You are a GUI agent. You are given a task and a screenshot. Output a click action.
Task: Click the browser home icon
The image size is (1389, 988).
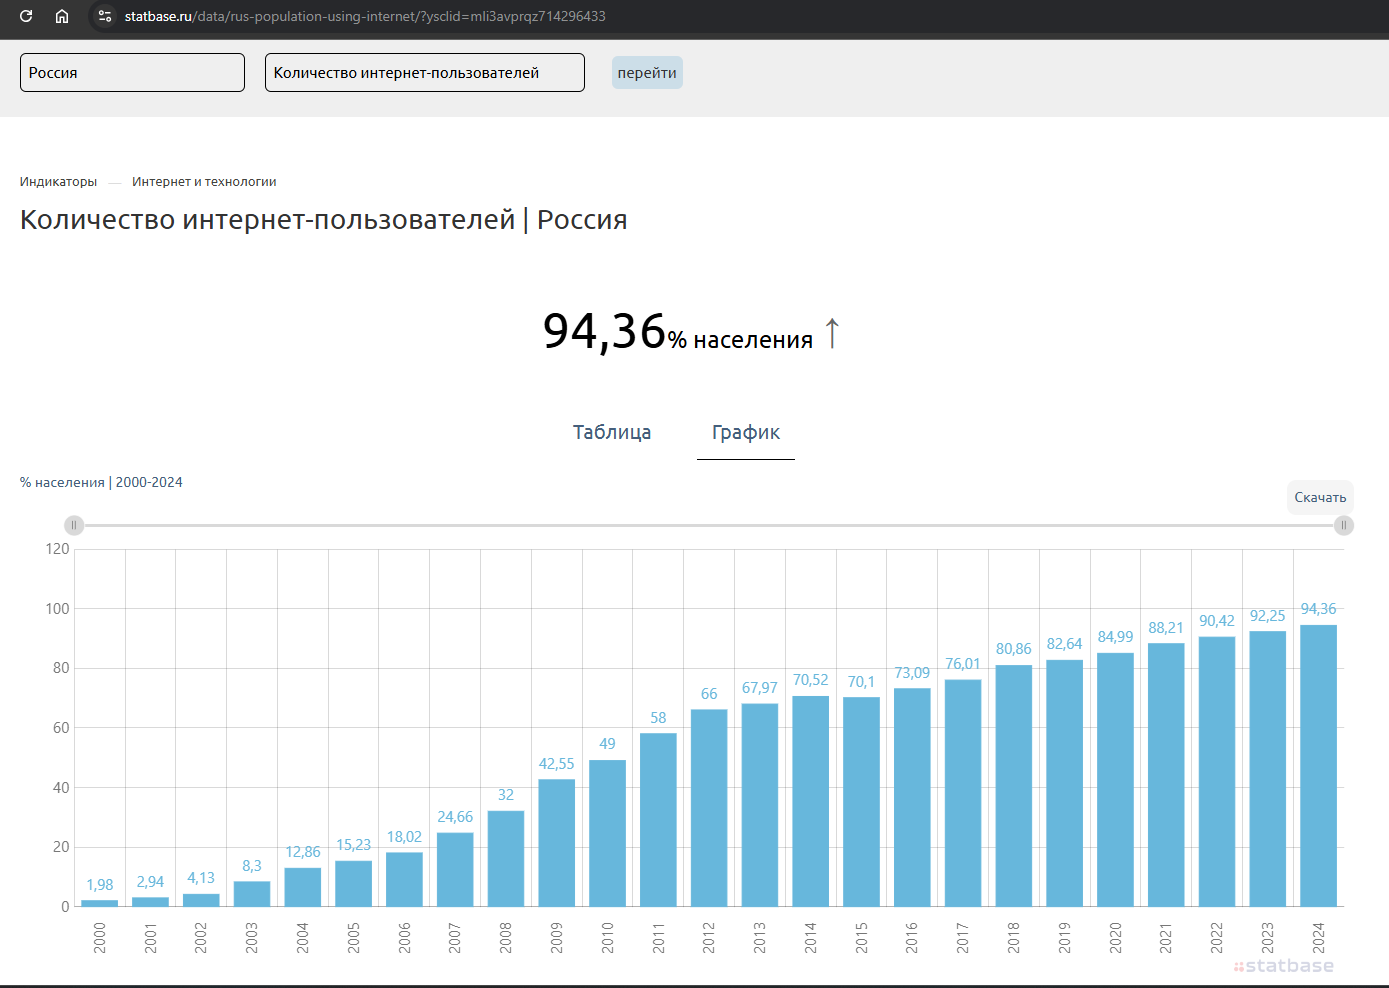[62, 16]
